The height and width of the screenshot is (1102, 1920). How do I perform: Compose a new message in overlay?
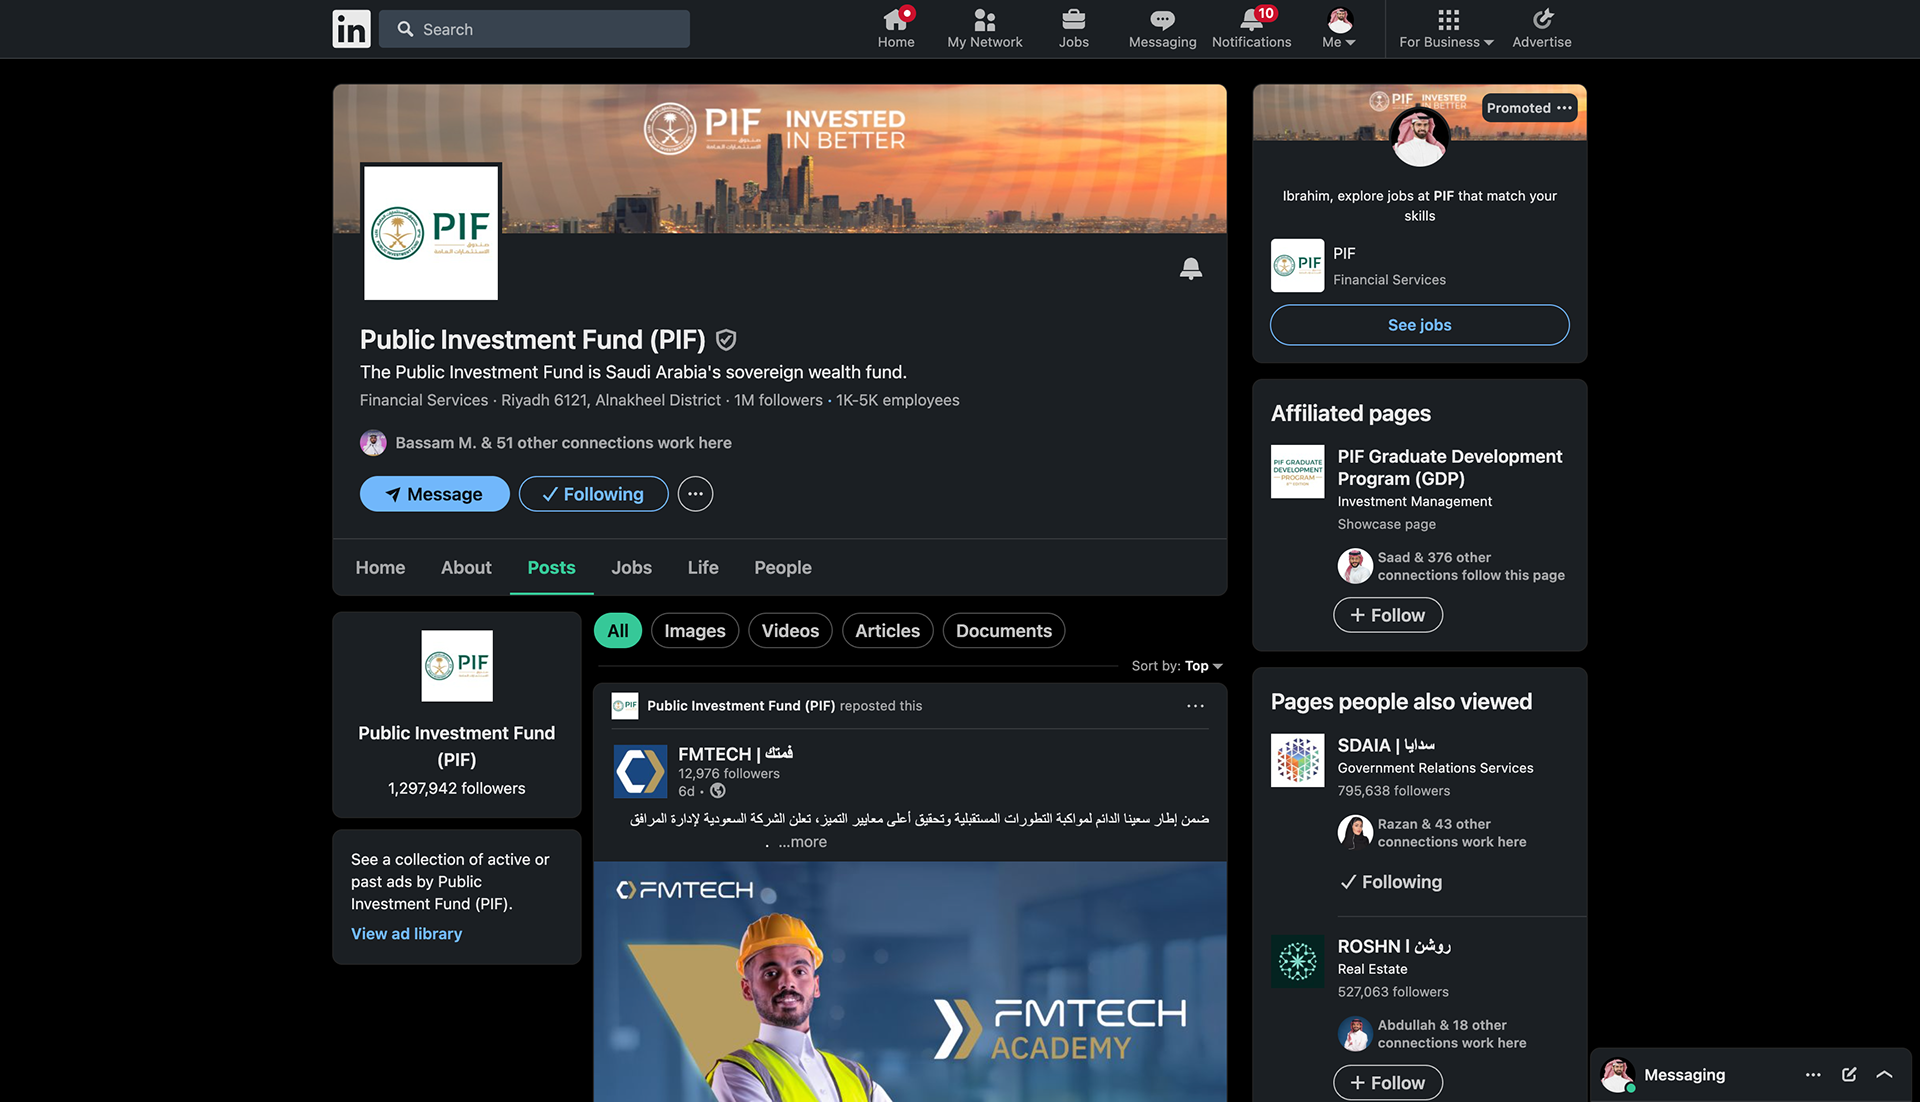coord(1849,1075)
